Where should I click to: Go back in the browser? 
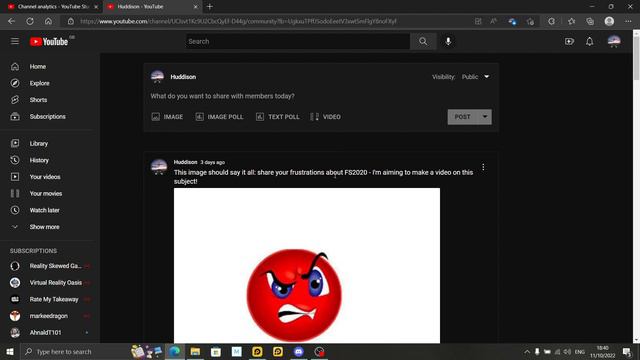point(11,21)
